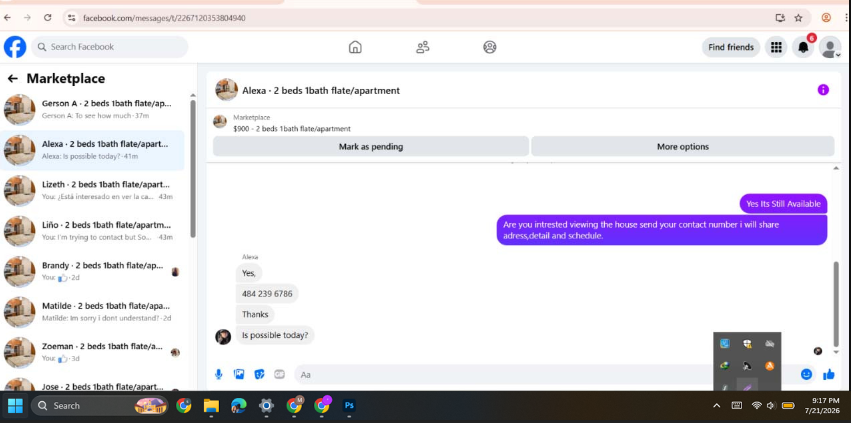
Task: Click the Windows Start button
Action: pos(15,406)
